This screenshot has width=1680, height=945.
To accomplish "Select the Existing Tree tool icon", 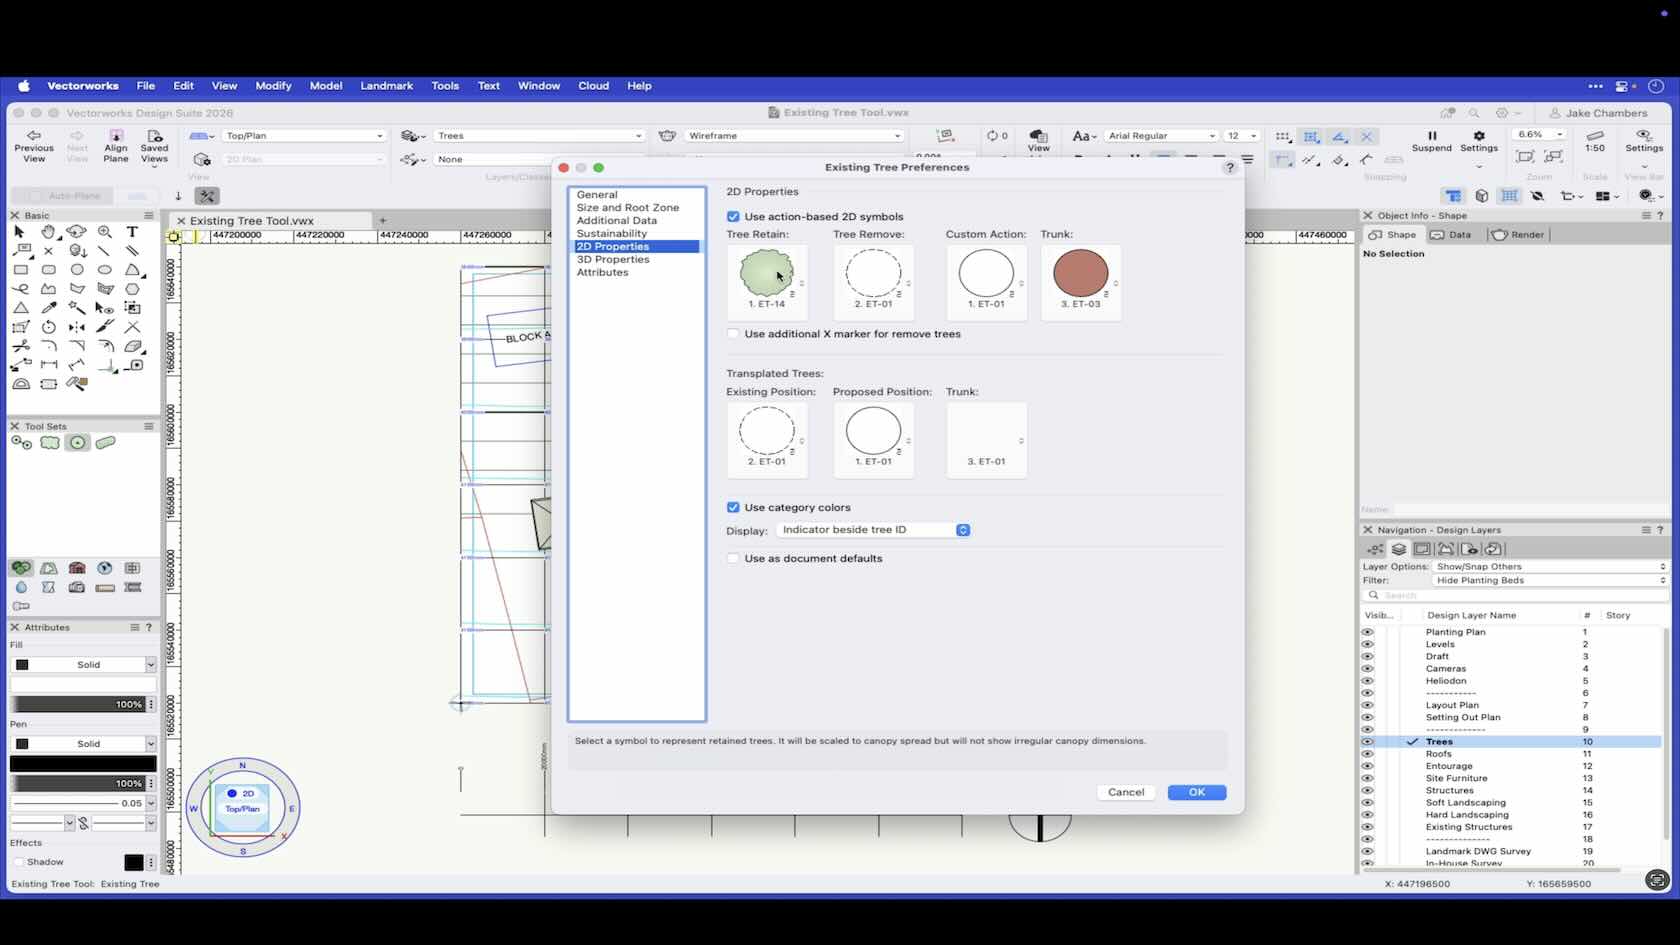I will [77, 442].
